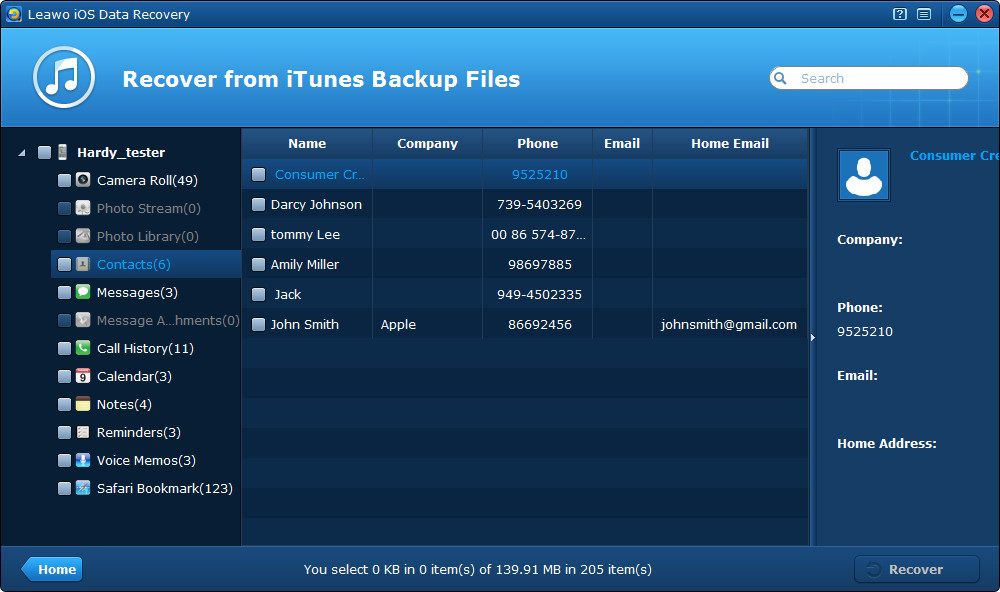Viewport: 1000px width, 592px height.
Task: Collapse the detail panel with the side arrow
Action: [812, 337]
